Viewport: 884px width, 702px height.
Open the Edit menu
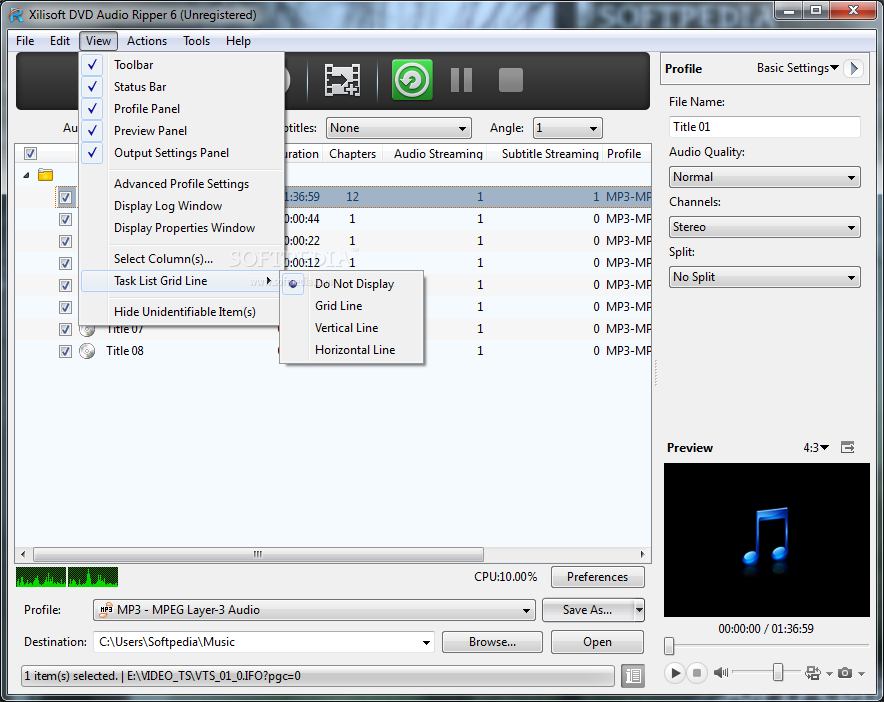(x=60, y=41)
